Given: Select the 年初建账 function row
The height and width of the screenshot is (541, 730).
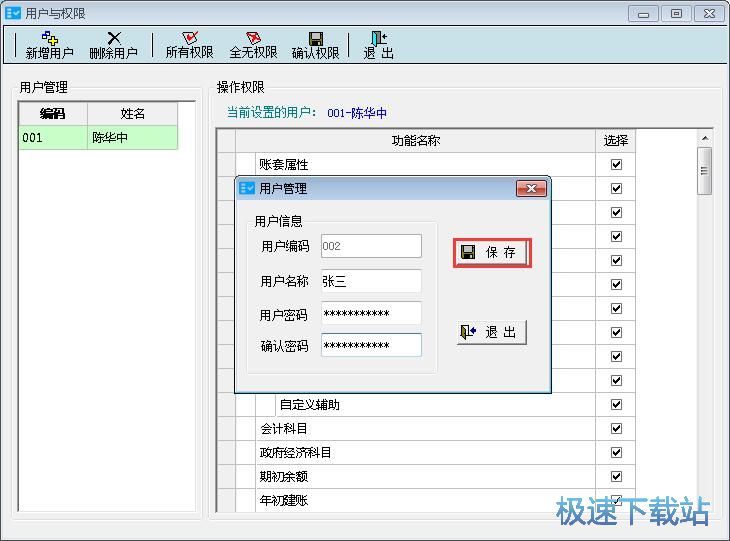Looking at the screenshot, I should 426,500.
